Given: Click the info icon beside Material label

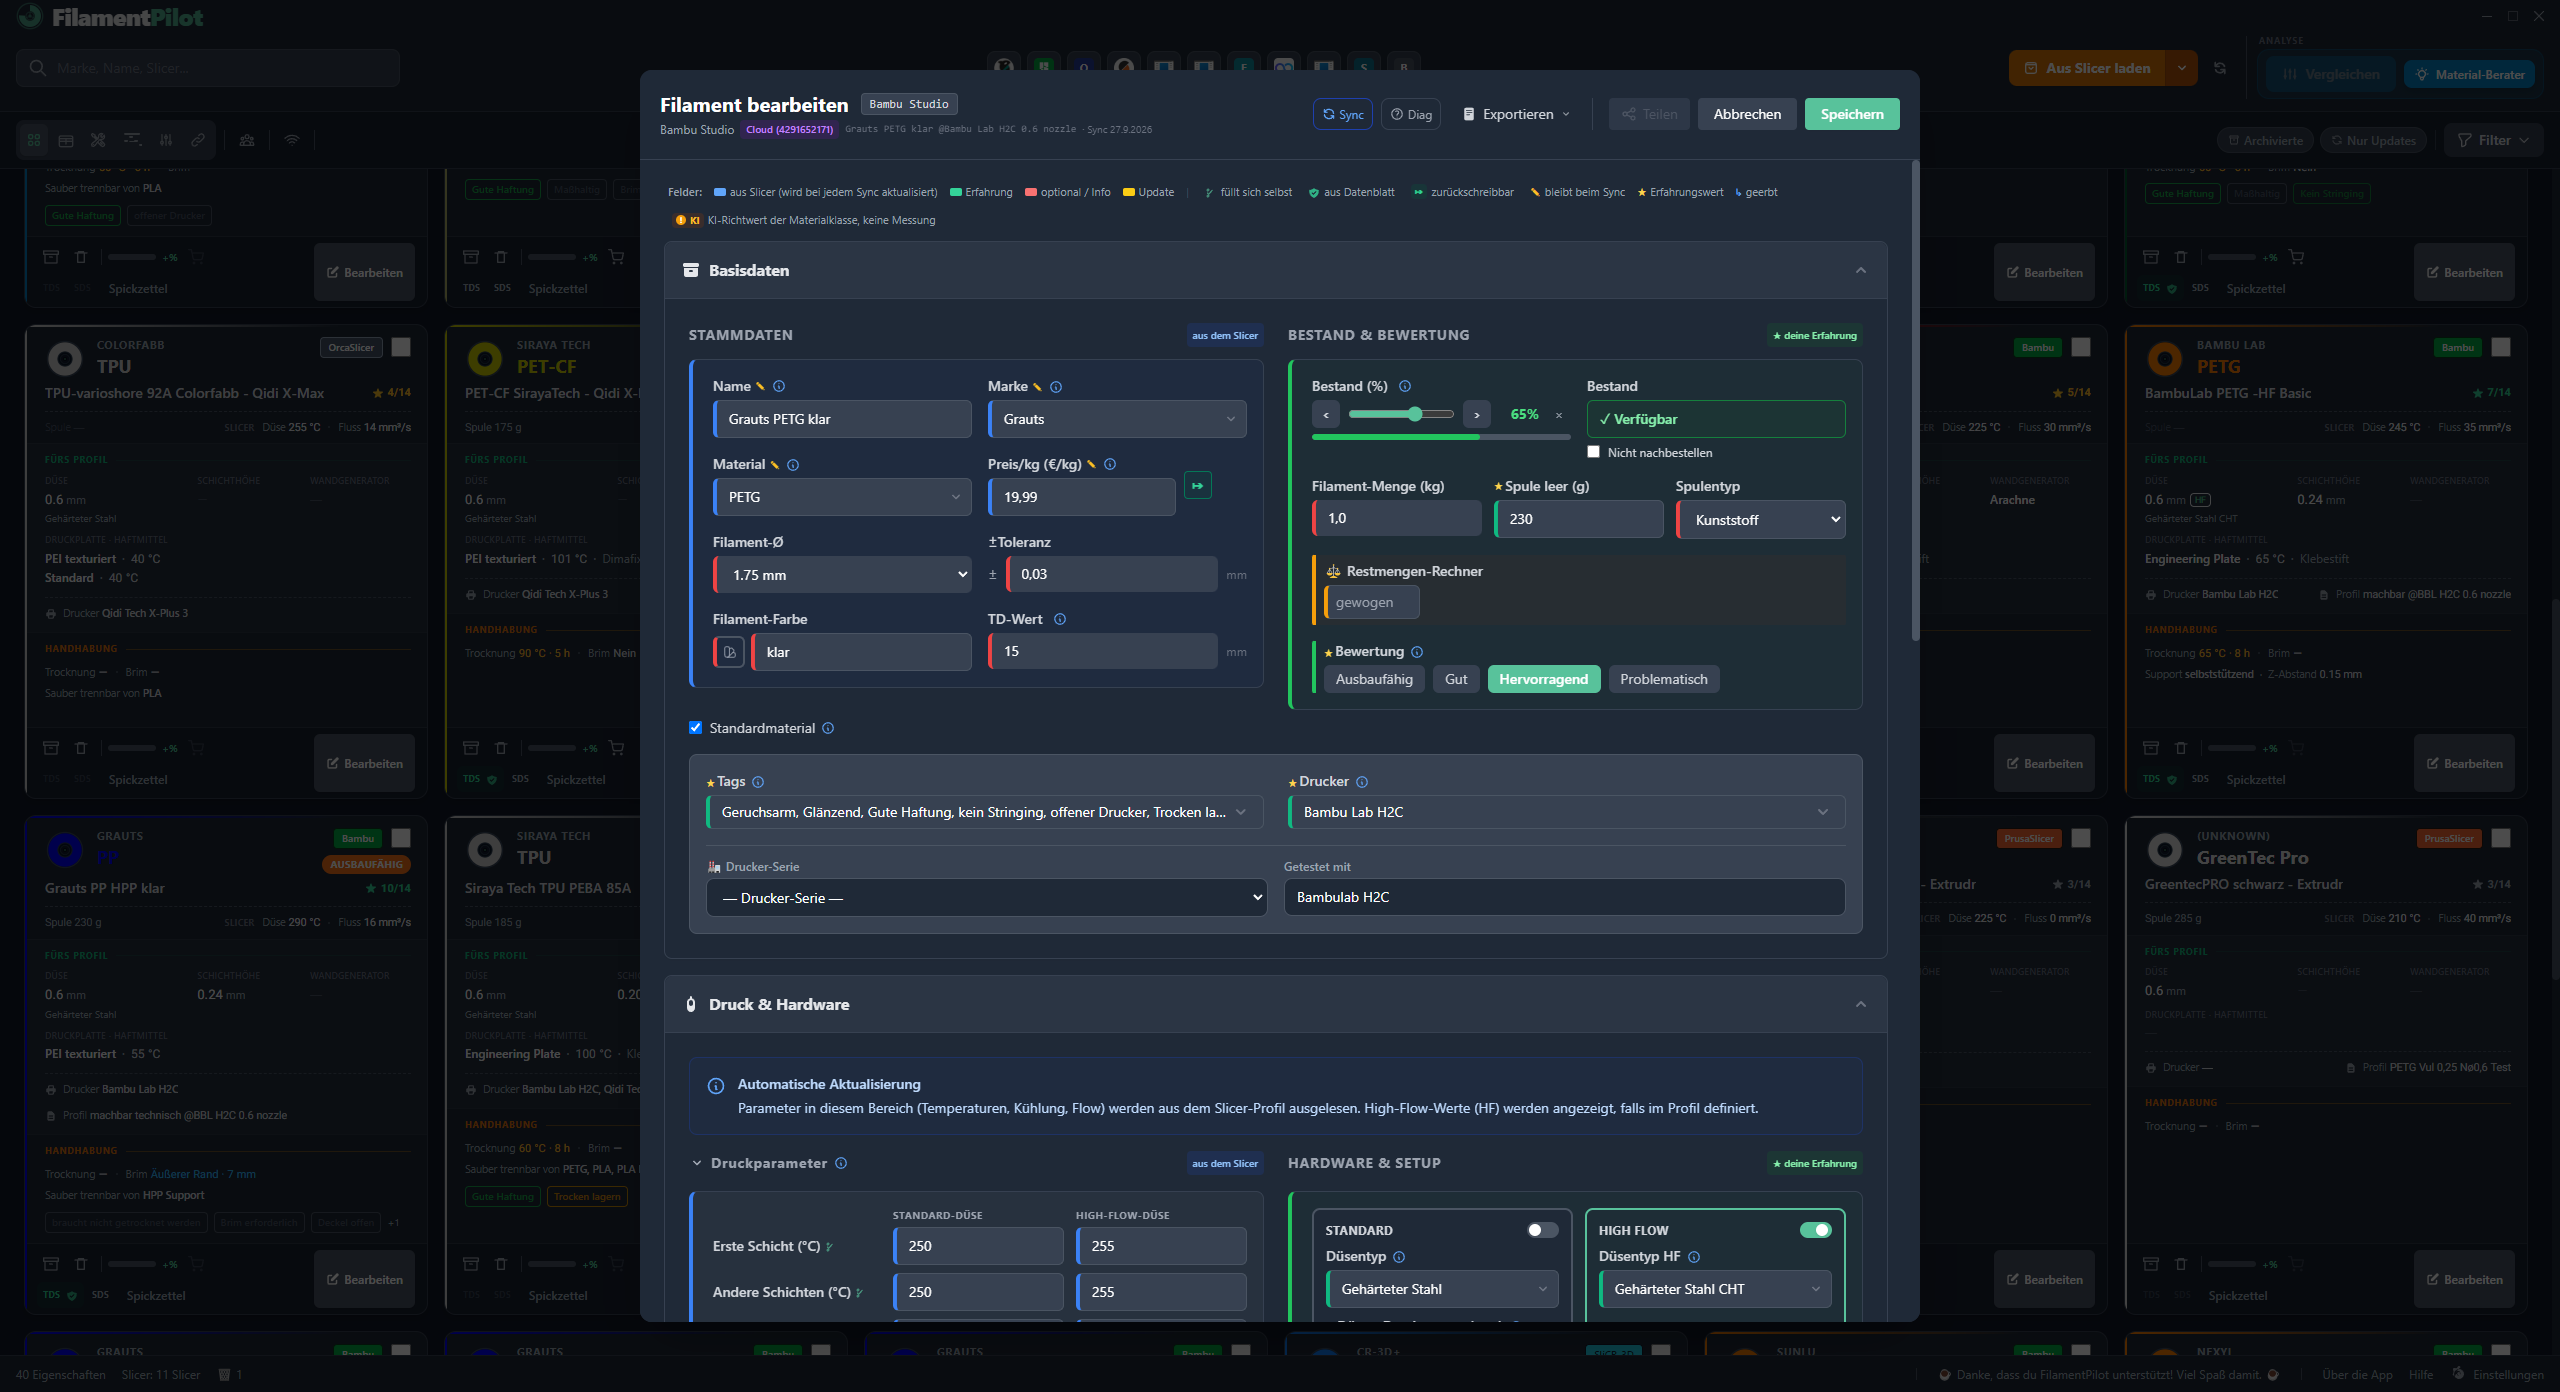Looking at the screenshot, I should (793, 465).
